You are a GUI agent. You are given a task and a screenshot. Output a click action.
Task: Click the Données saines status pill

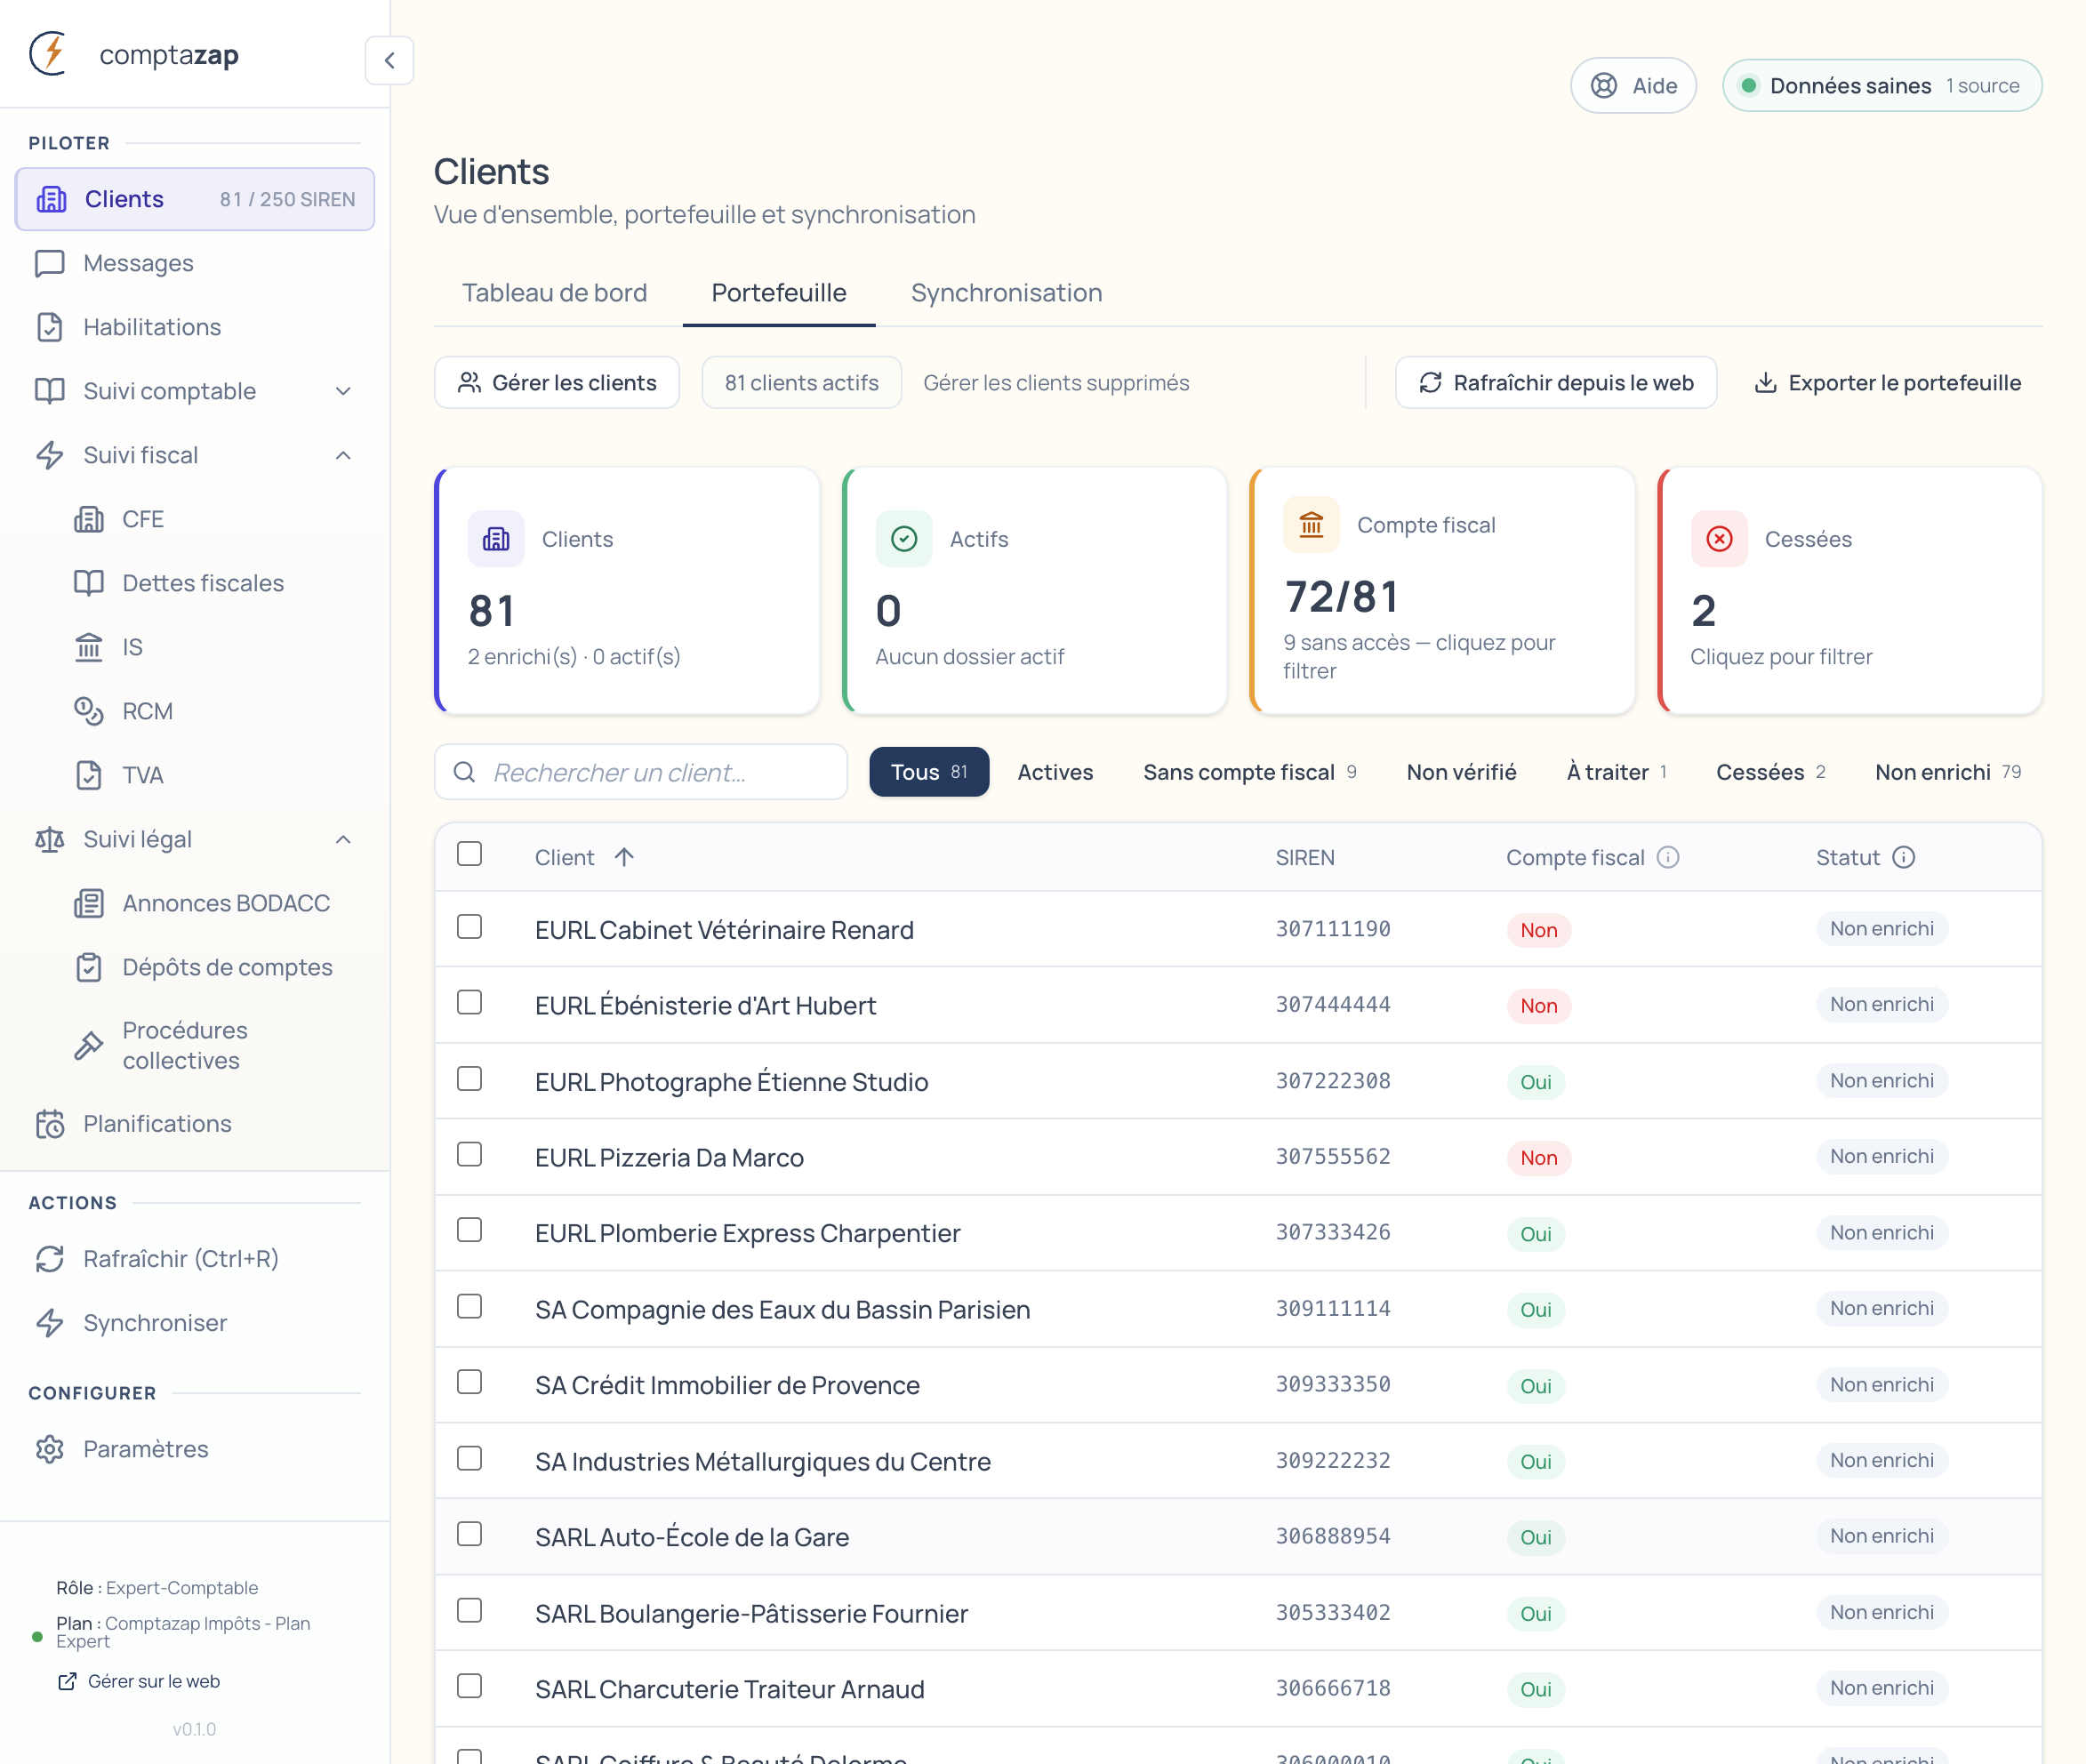point(1882,86)
